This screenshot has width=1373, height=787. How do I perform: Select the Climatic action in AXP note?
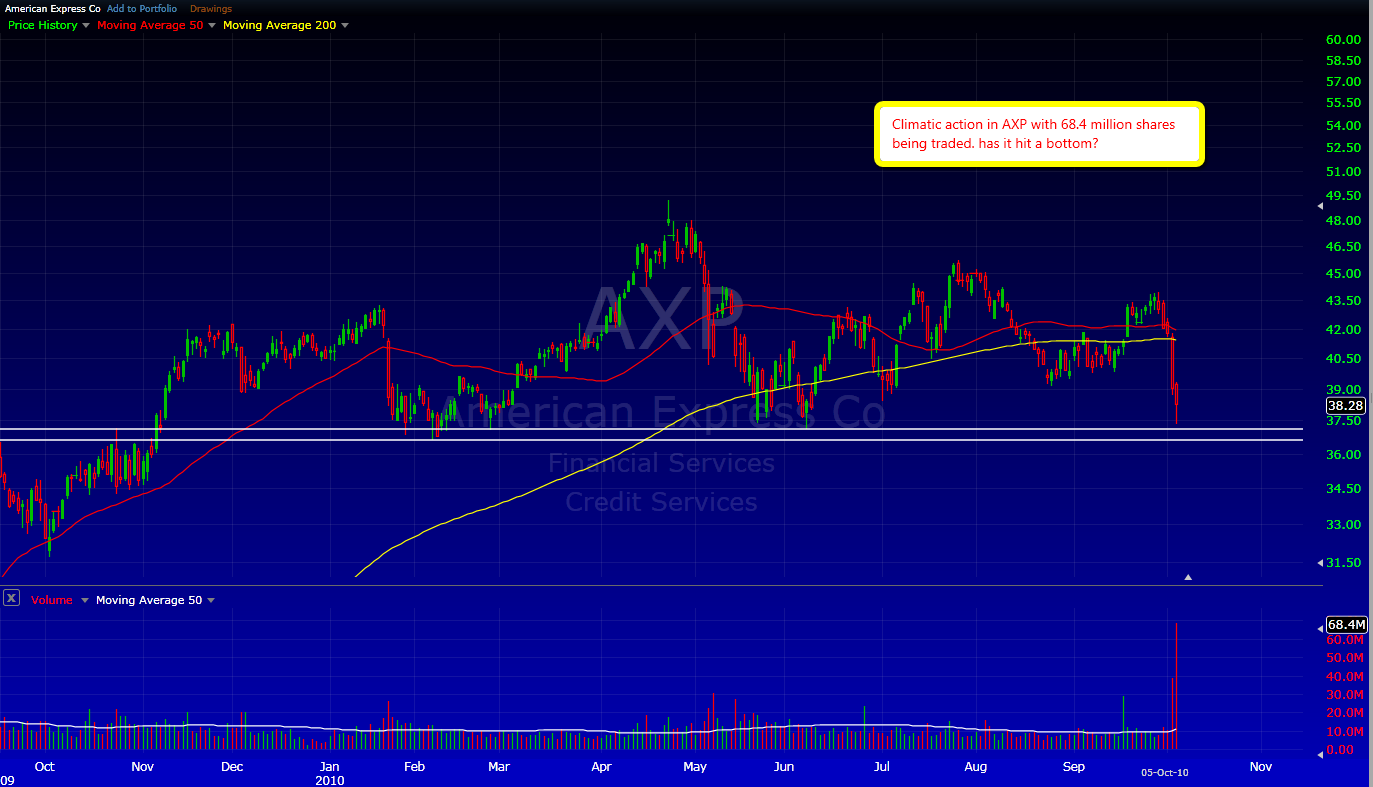pos(1039,134)
